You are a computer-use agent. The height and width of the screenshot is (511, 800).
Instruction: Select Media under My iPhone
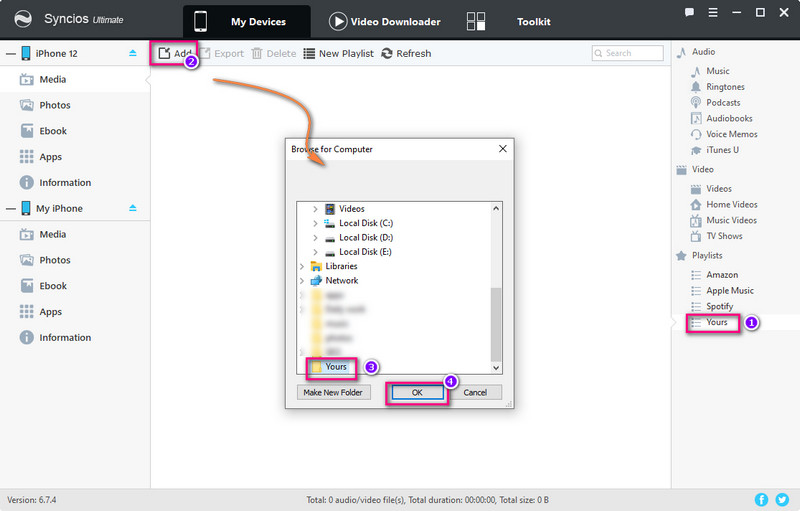coord(75,234)
